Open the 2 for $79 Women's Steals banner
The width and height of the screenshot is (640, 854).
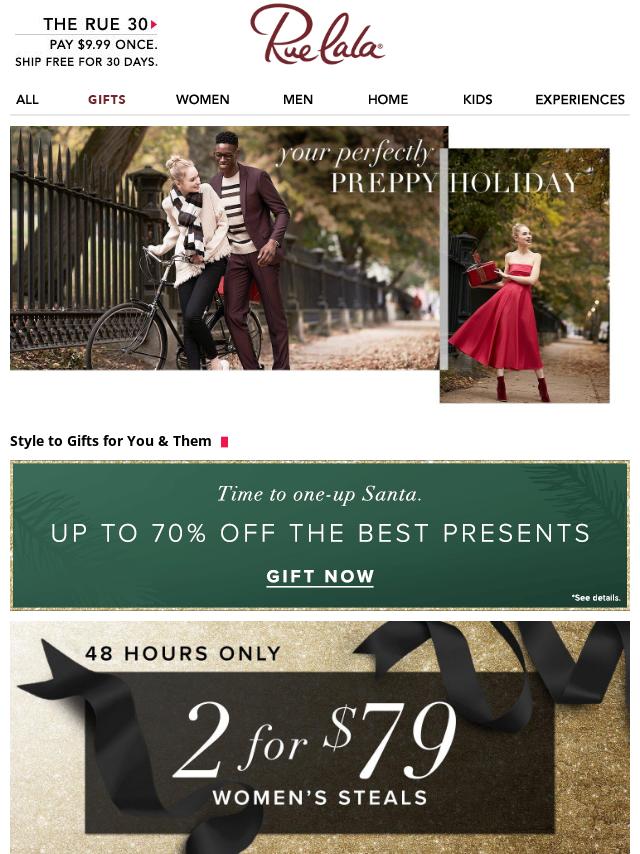point(320,737)
